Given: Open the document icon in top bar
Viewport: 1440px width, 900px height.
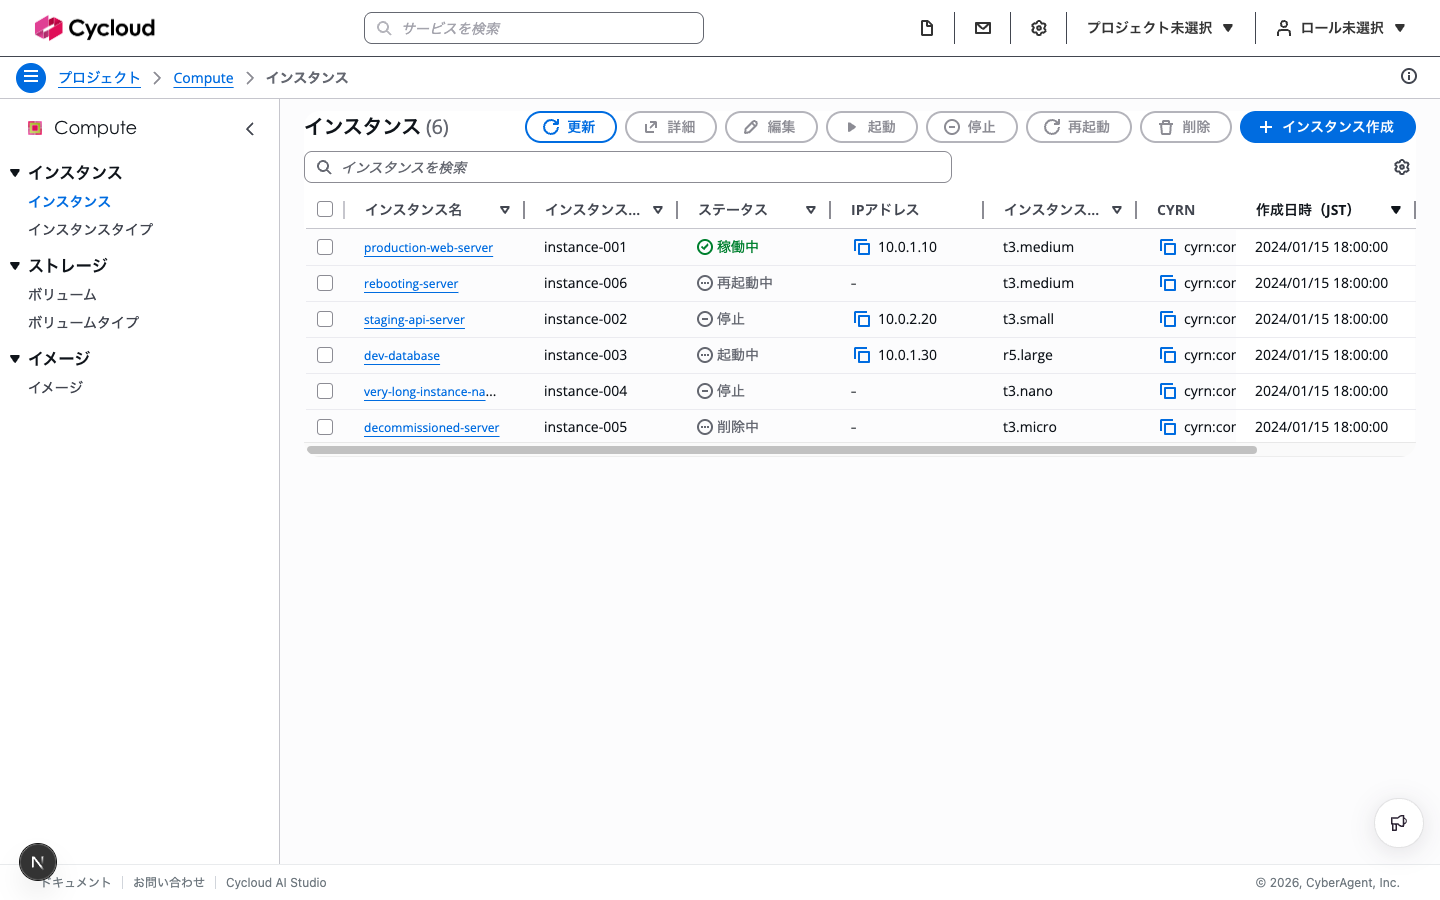Looking at the screenshot, I should point(927,28).
